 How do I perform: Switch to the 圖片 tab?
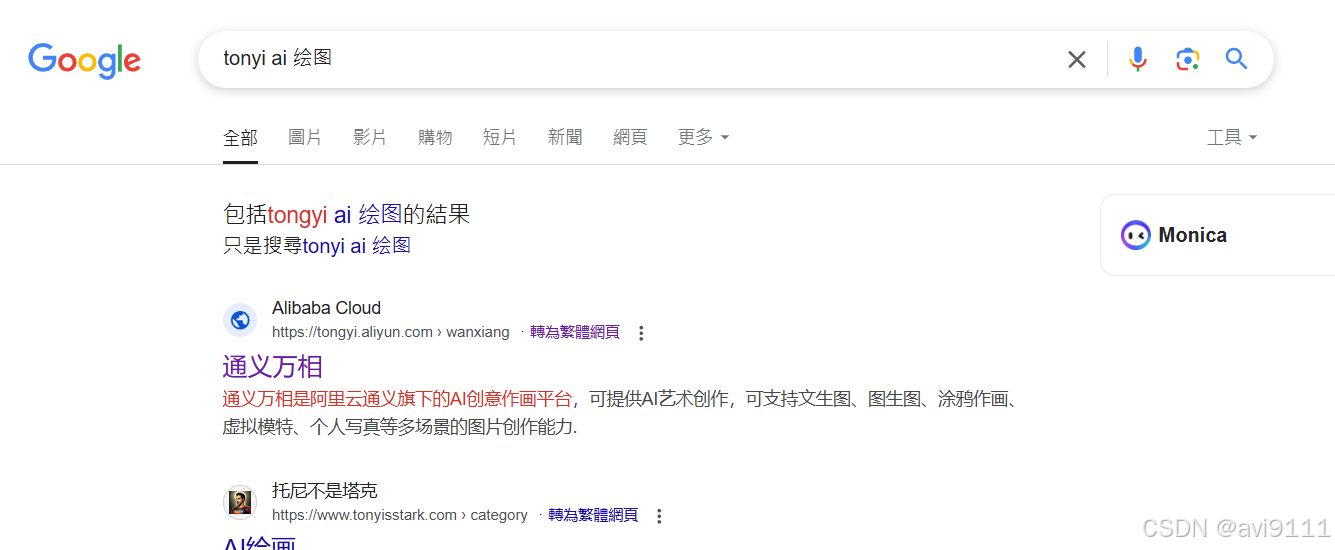pyautogui.click(x=305, y=138)
